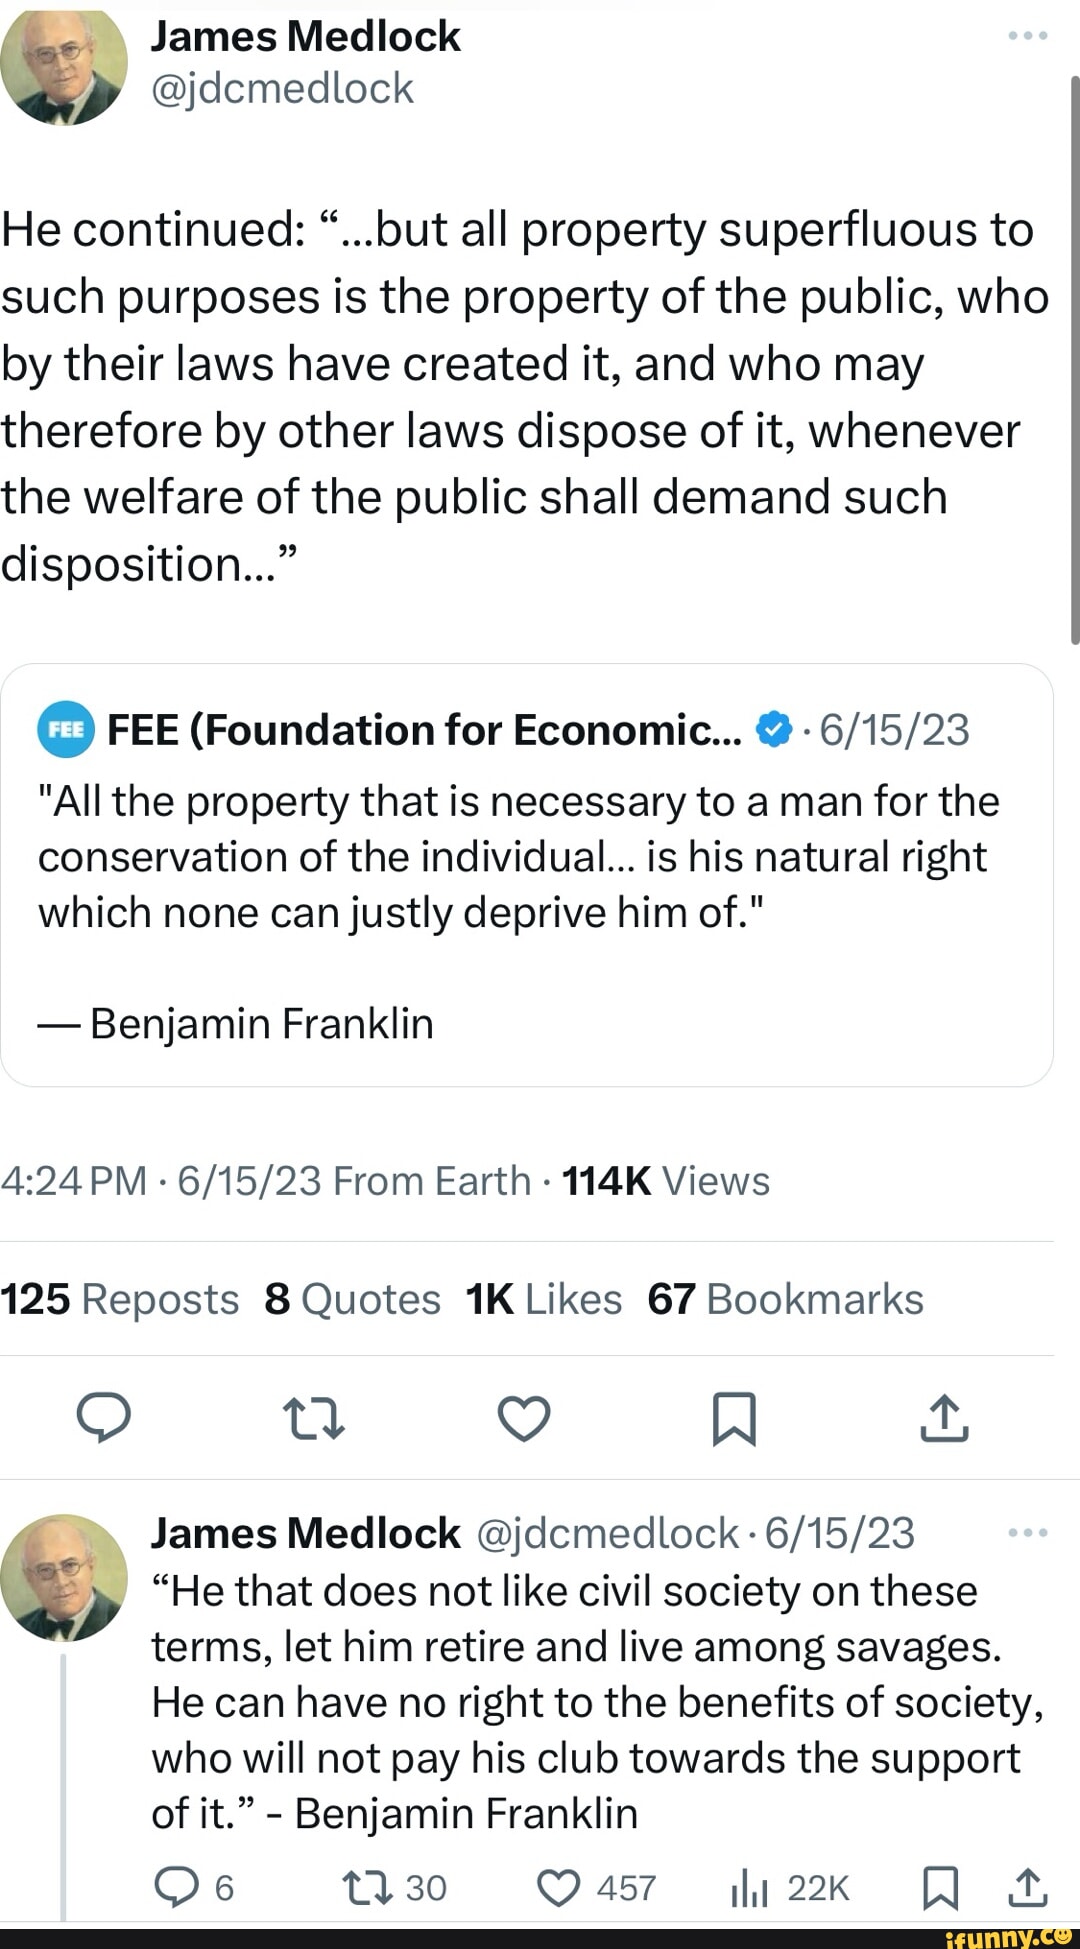
Task: Open the reply tweet's three-dot more menu
Action: click(1027, 1533)
